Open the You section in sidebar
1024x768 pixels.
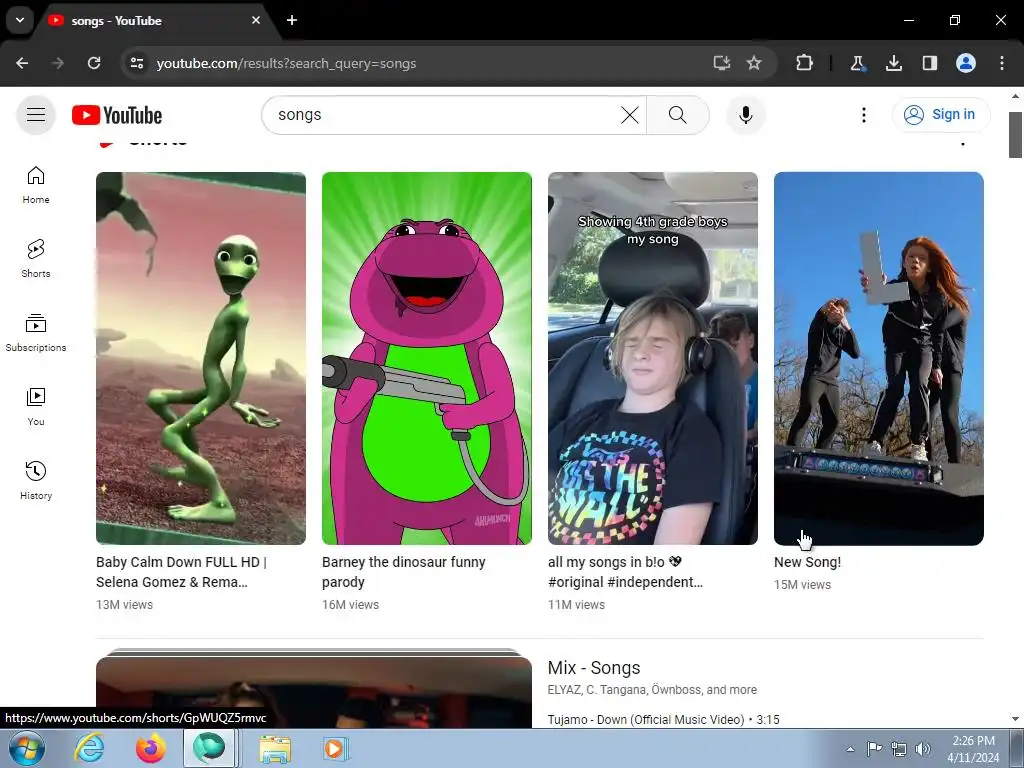(x=36, y=407)
